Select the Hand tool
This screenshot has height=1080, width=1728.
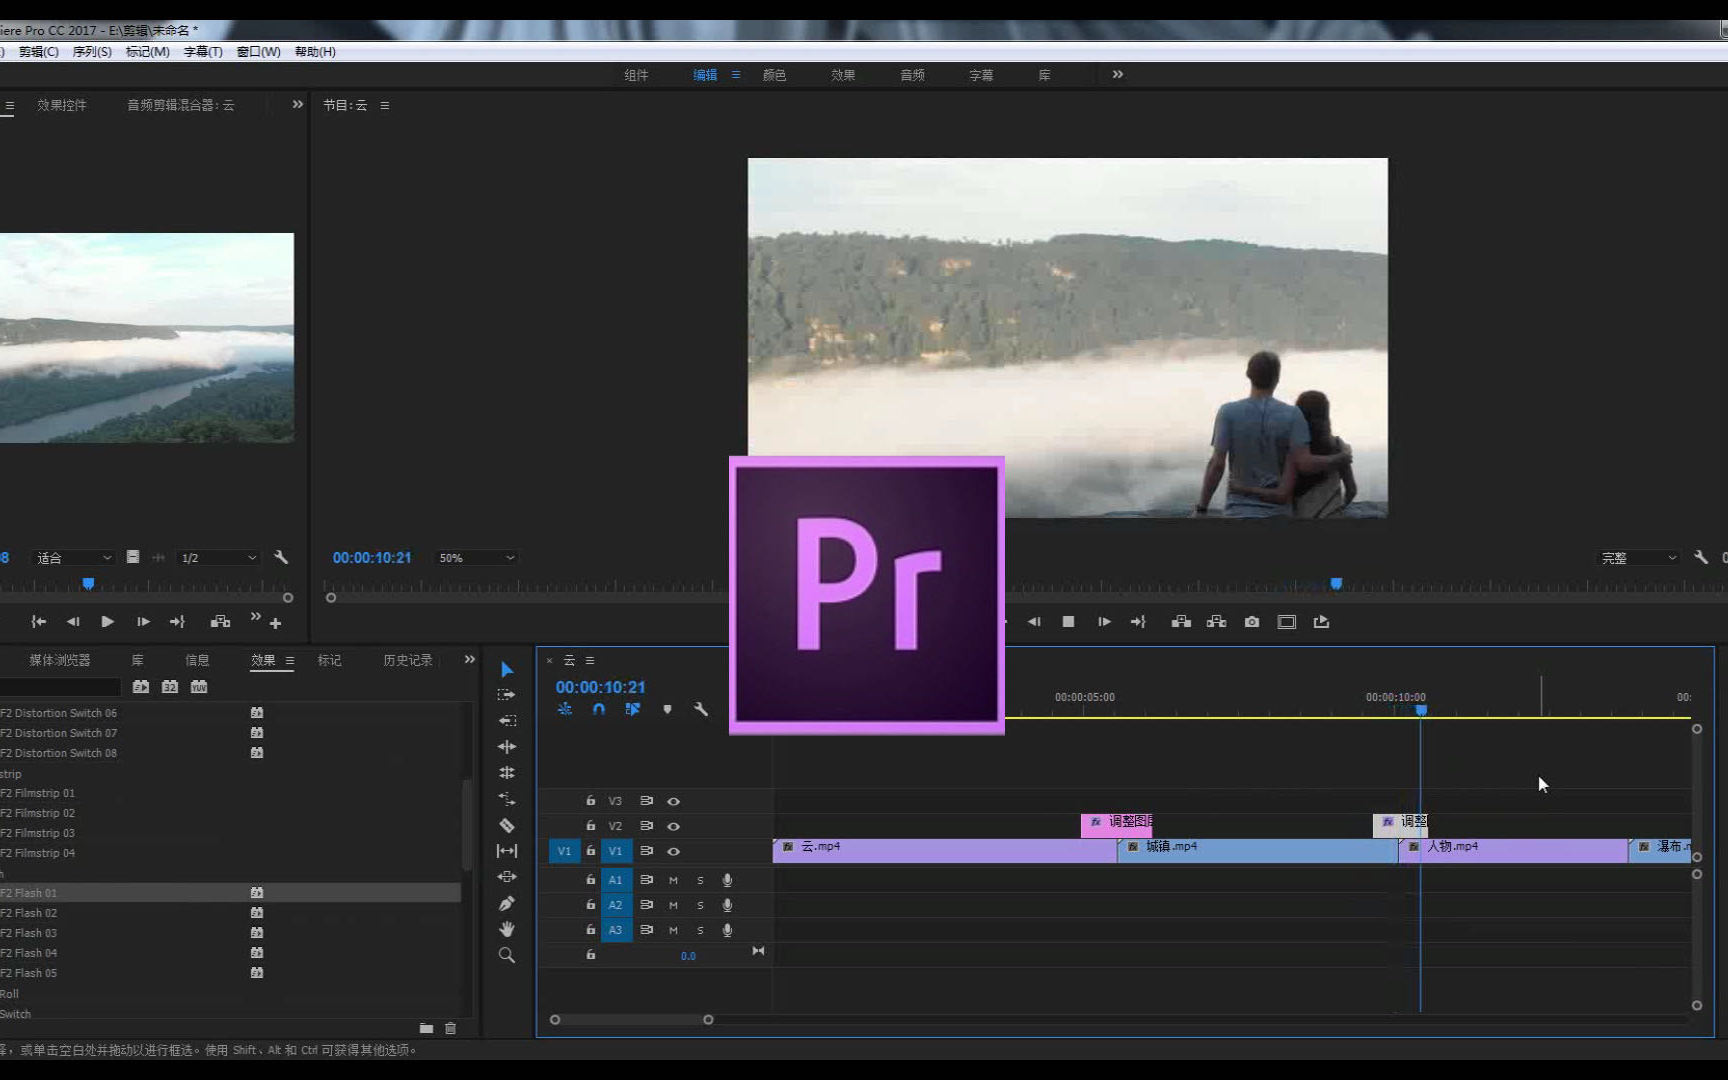click(507, 929)
